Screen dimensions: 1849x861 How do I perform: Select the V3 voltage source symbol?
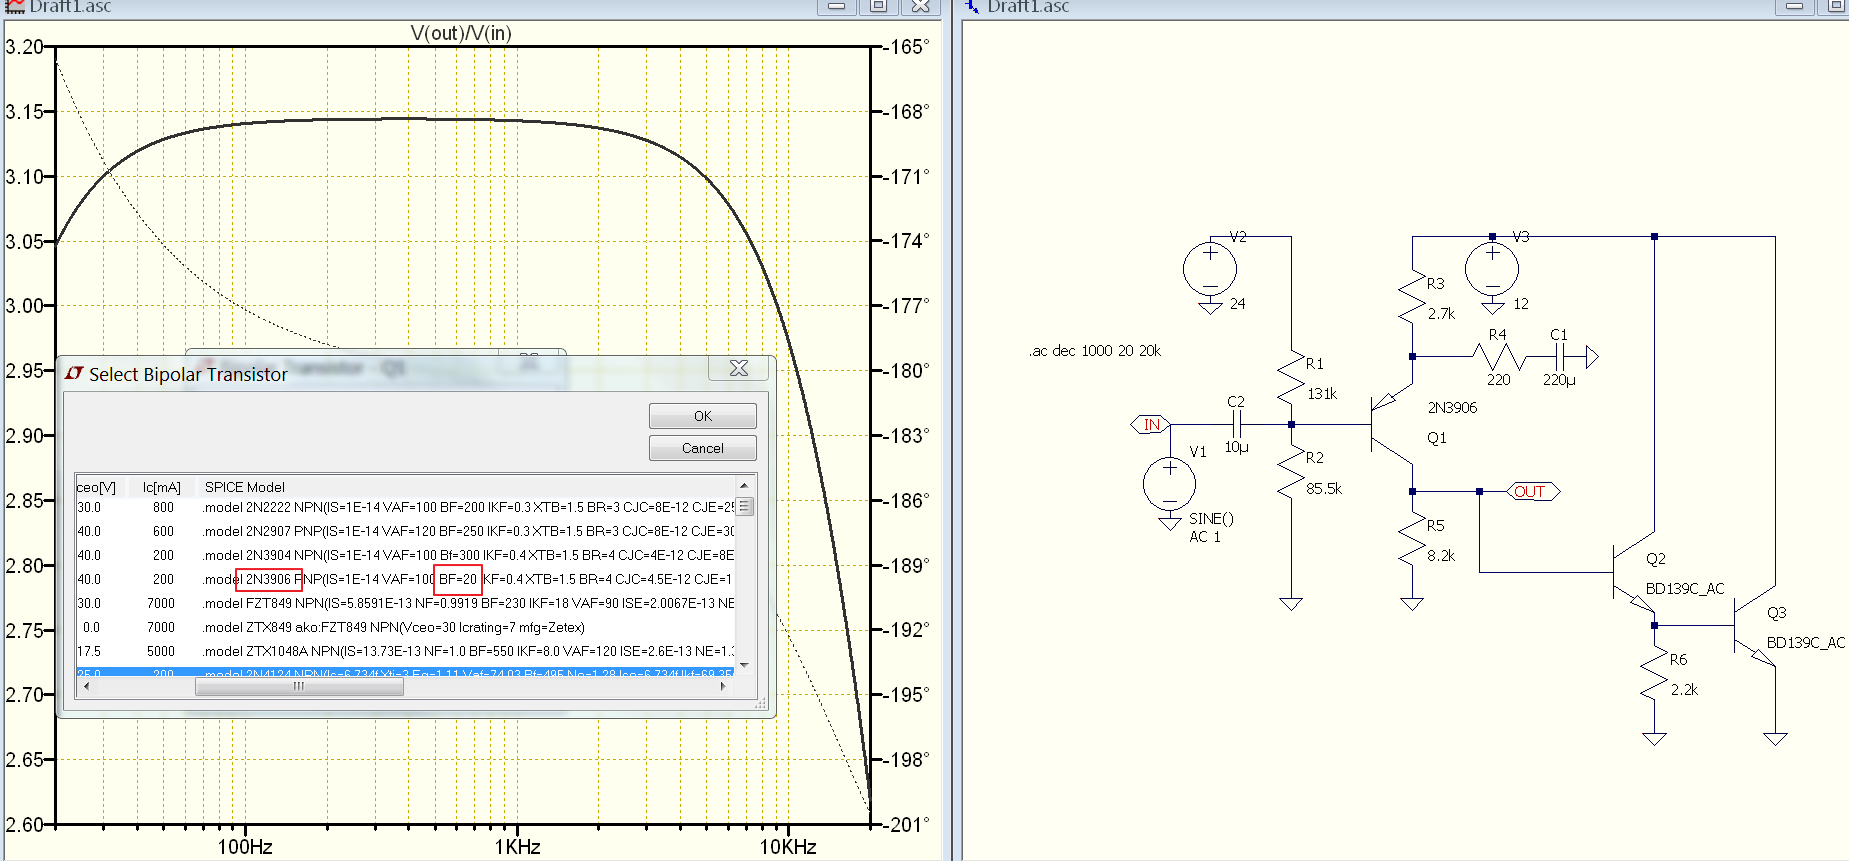click(x=1492, y=269)
